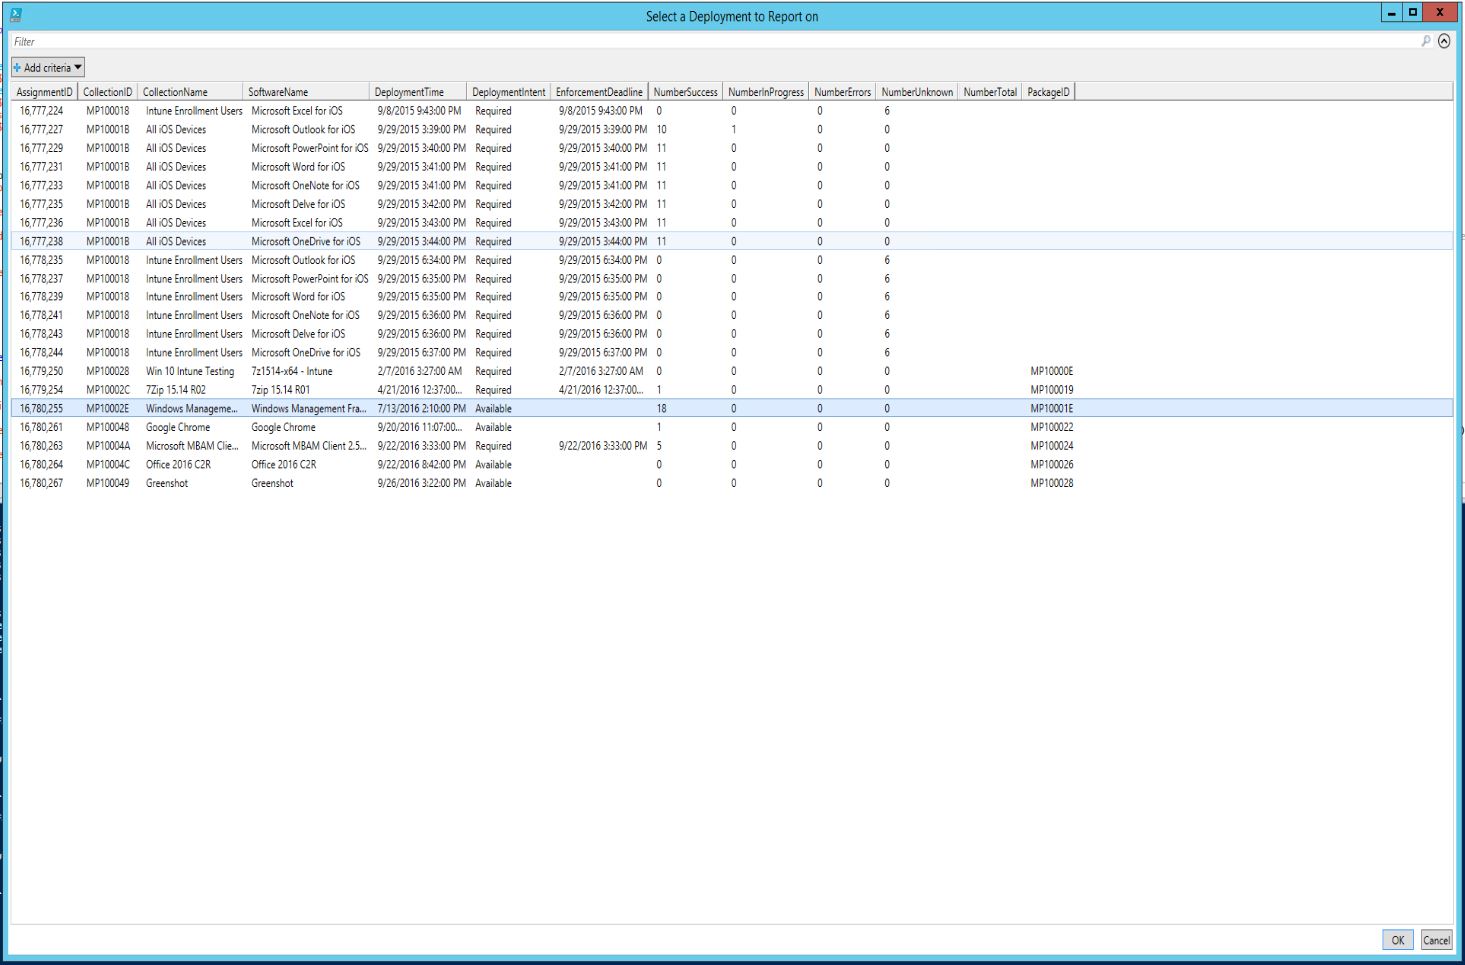Click the 7Zip 15.14 R02 collection cell
This screenshot has width=1465, height=965.
pyautogui.click(x=176, y=390)
